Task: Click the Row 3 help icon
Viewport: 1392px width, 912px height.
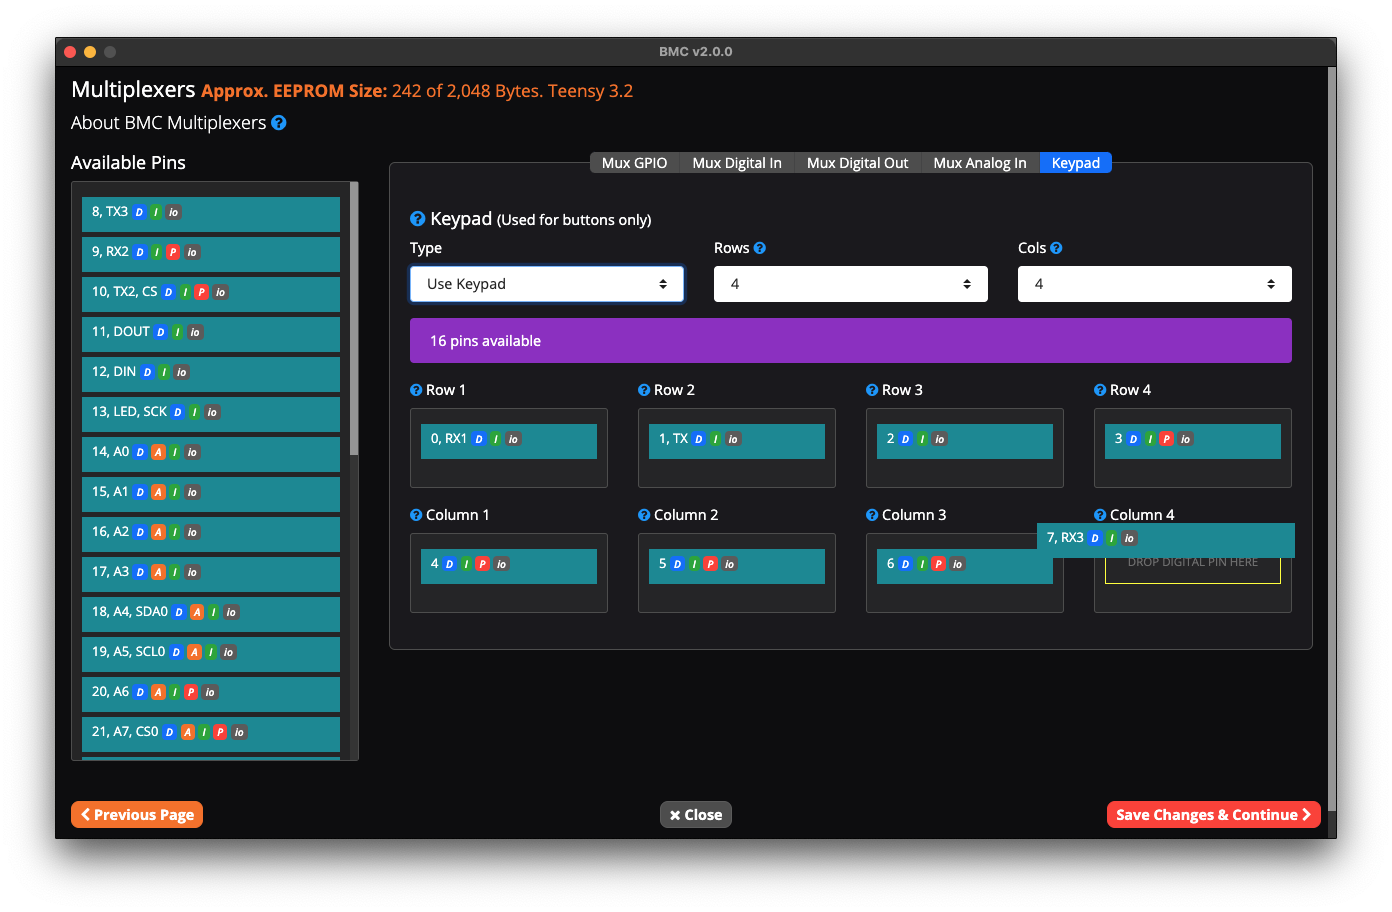Action: pyautogui.click(x=872, y=390)
